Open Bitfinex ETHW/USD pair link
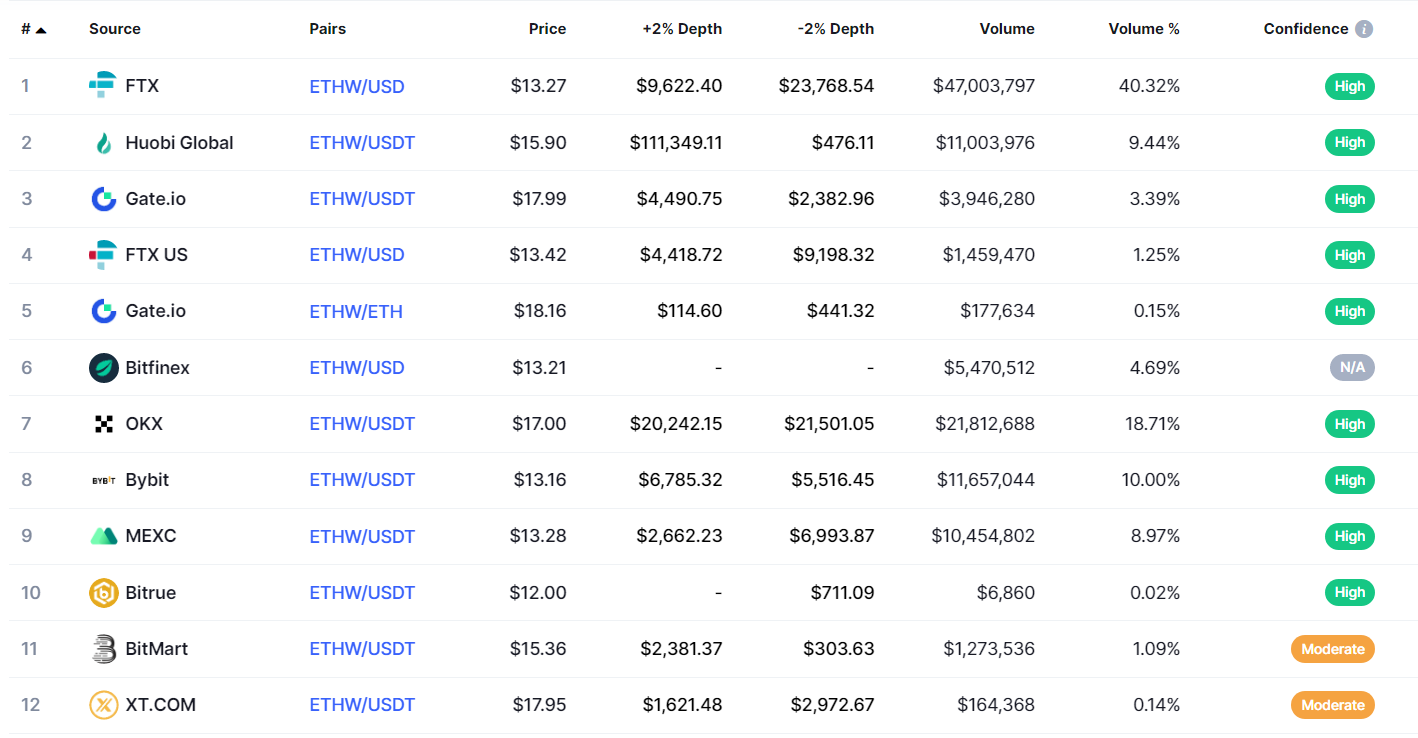The width and height of the screenshot is (1418, 738). (x=357, y=368)
